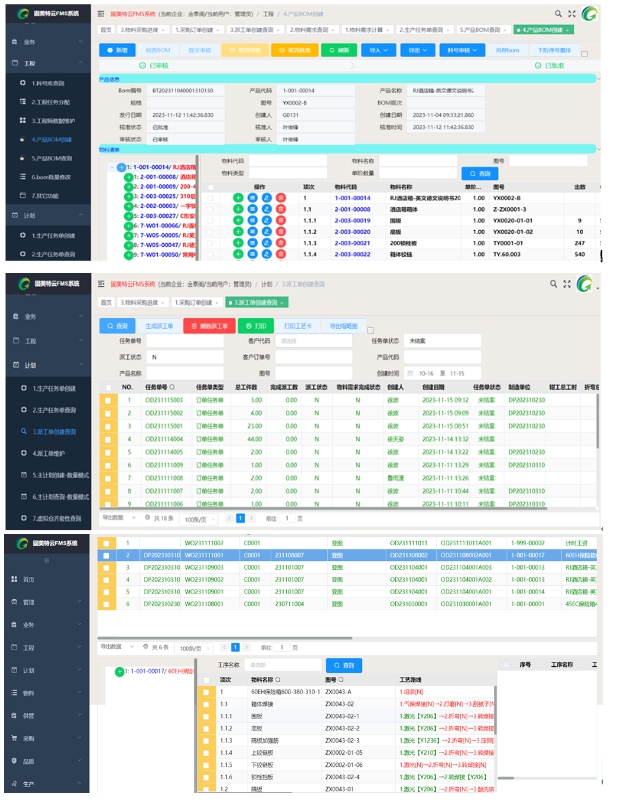
Task: Click the blue 新增 button with plus icon
Action: point(116,49)
